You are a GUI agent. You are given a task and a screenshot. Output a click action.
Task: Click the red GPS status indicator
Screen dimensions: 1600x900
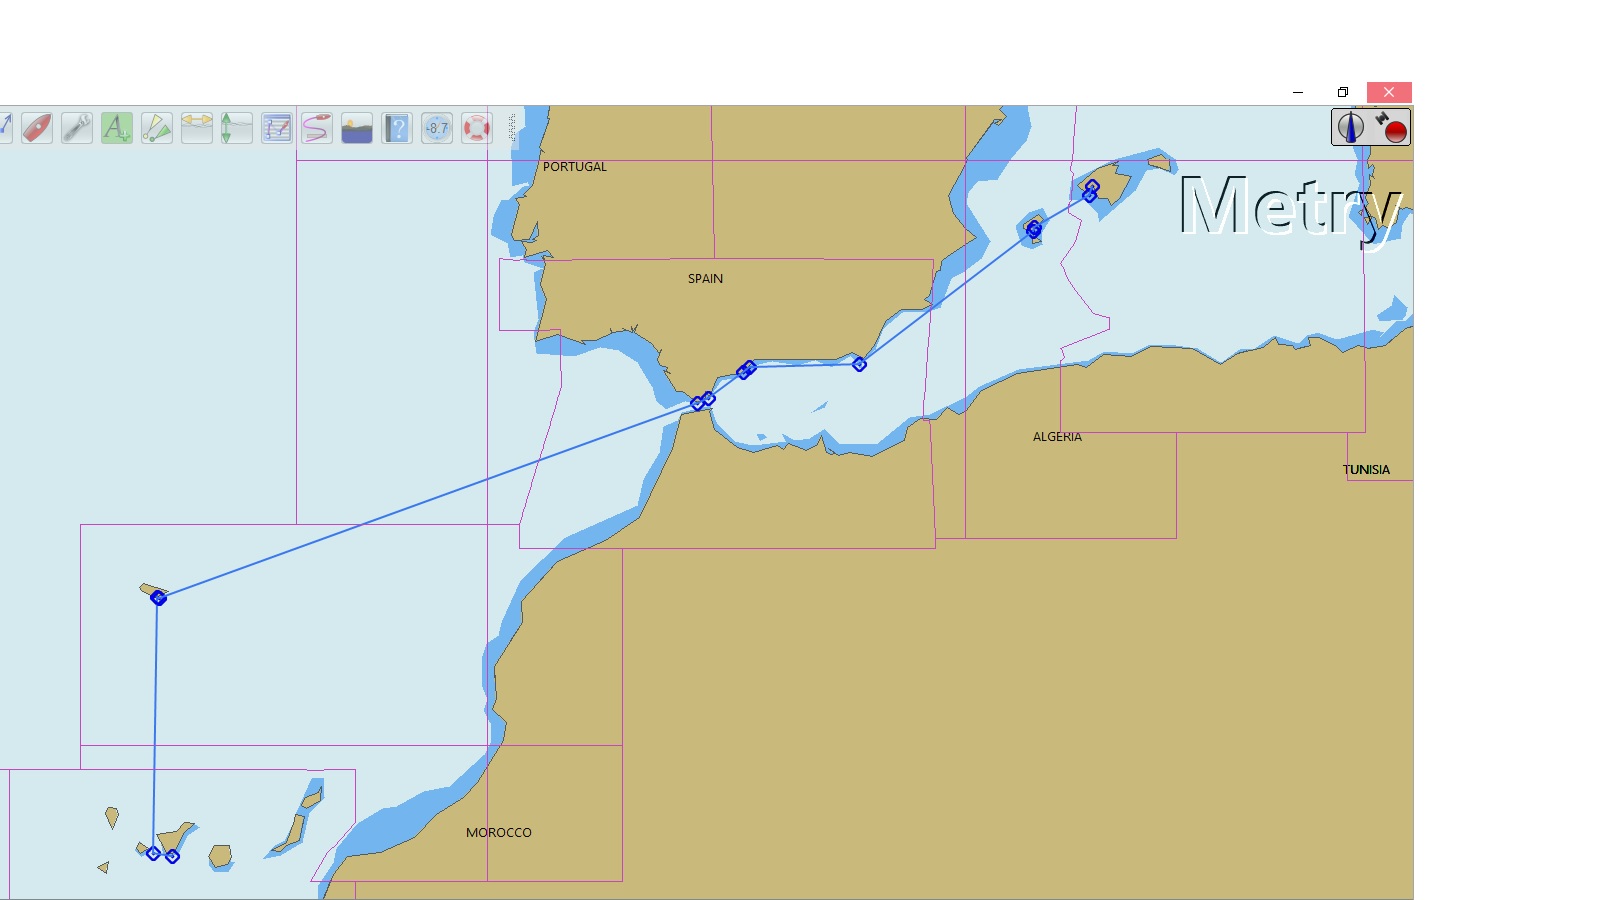tap(1391, 127)
